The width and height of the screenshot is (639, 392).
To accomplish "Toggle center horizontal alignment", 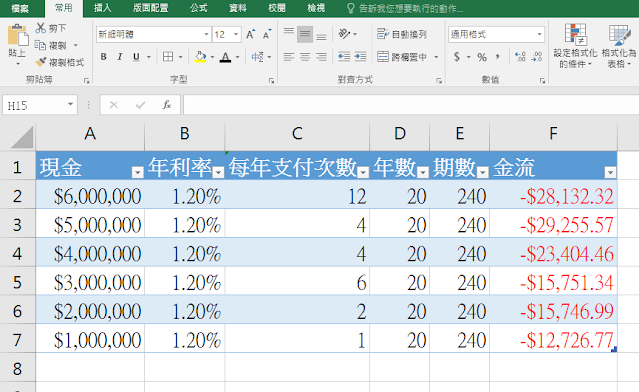I will [305, 57].
